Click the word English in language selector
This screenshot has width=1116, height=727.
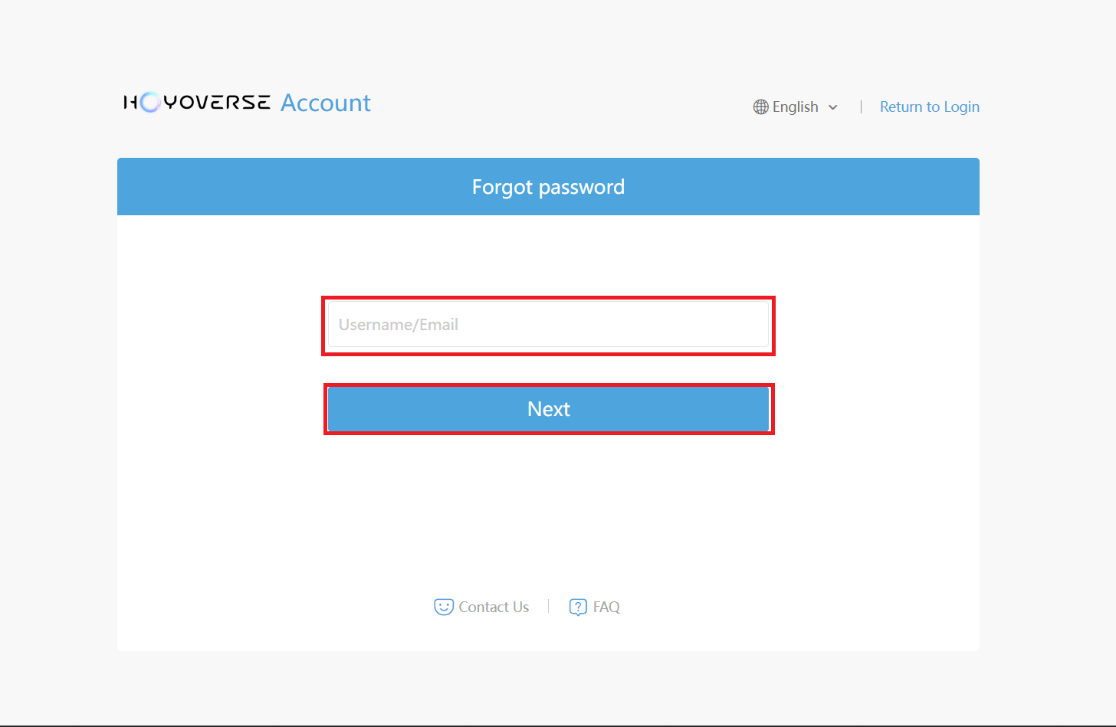click(x=795, y=107)
